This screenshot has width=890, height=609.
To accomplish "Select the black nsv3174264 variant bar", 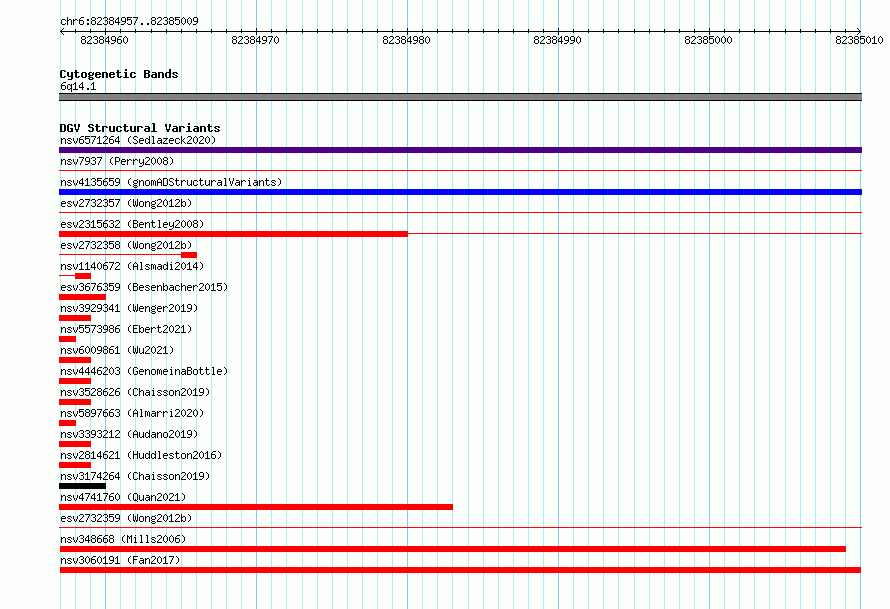I will pyautogui.click(x=82, y=486).
